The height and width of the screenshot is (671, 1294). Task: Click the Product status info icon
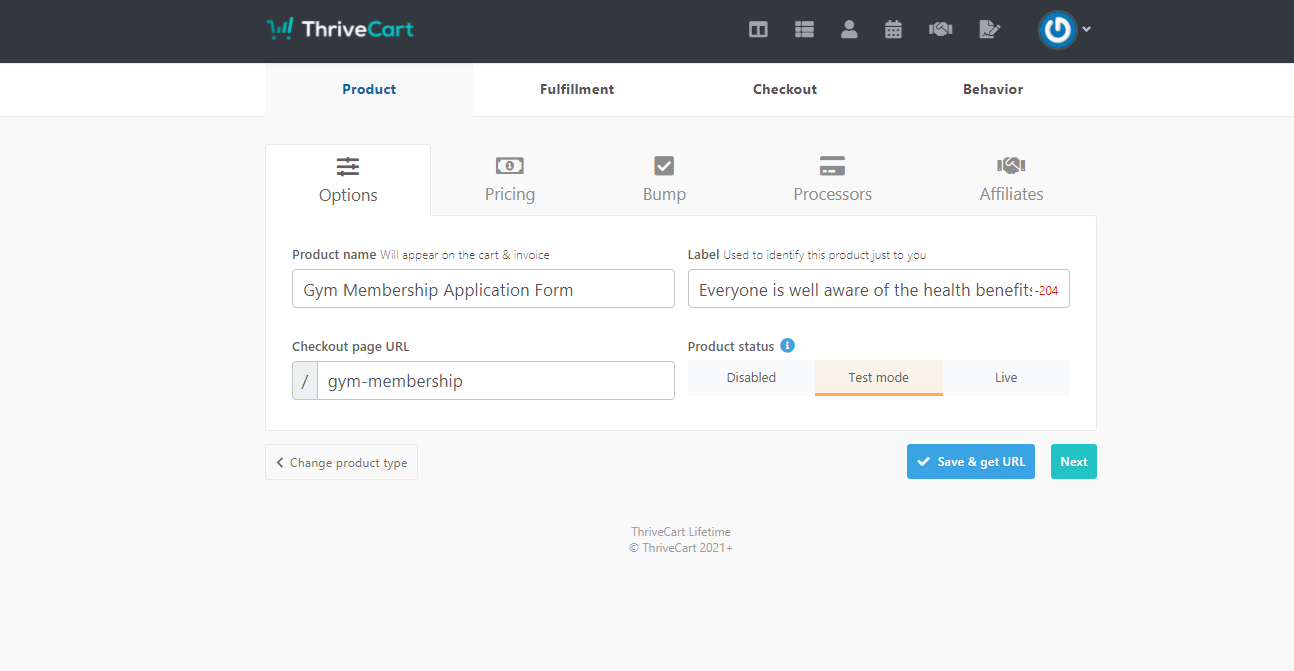point(787,346)
